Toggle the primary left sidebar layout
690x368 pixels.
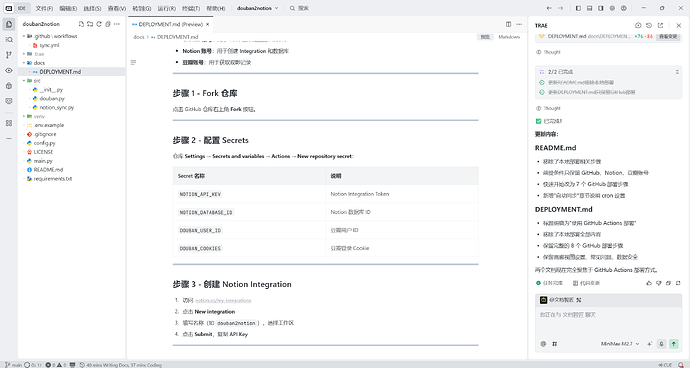(578, 8)
